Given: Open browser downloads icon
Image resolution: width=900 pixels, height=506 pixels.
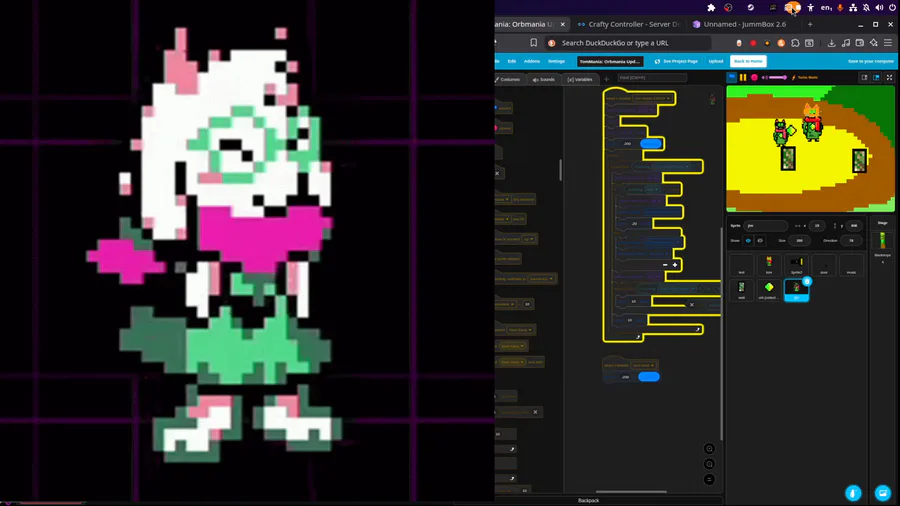Looking at the screenshot, I should point(831,42).
